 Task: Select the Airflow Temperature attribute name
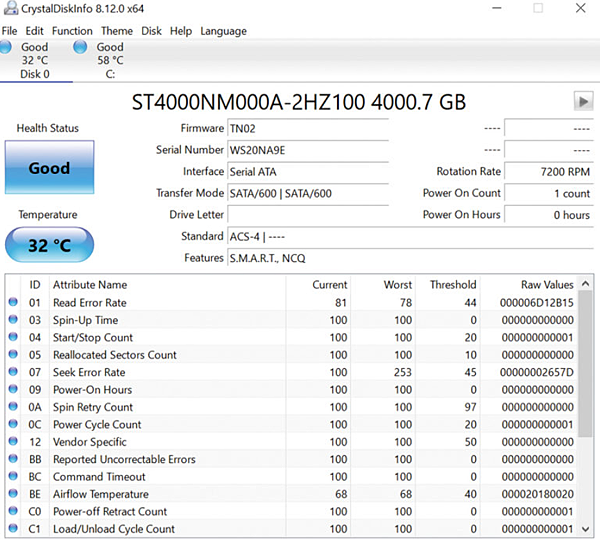101,494
